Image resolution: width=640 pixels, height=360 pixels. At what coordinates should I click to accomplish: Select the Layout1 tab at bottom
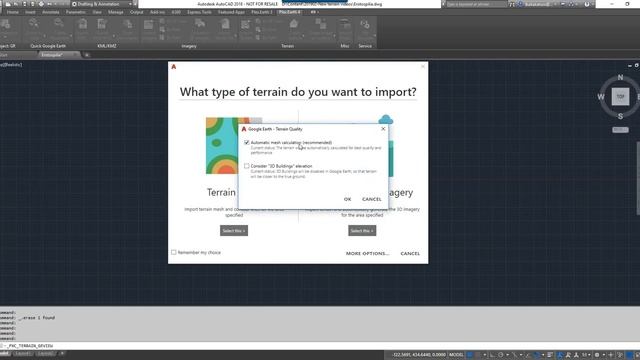23,353
